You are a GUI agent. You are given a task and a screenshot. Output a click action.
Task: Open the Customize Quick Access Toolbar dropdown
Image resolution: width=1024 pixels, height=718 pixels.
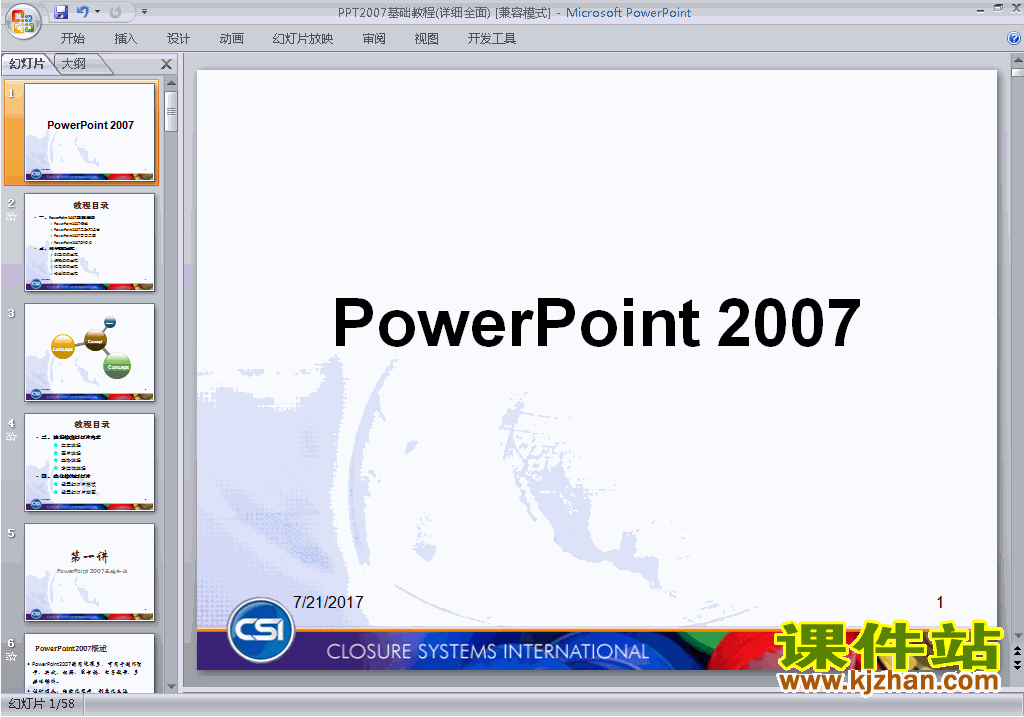coord(144,12)
